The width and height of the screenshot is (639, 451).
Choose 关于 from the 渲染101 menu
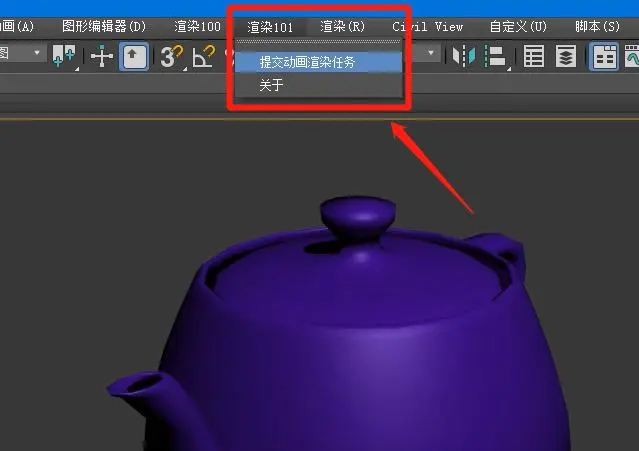pyautogui.click(x=319, y=85)
